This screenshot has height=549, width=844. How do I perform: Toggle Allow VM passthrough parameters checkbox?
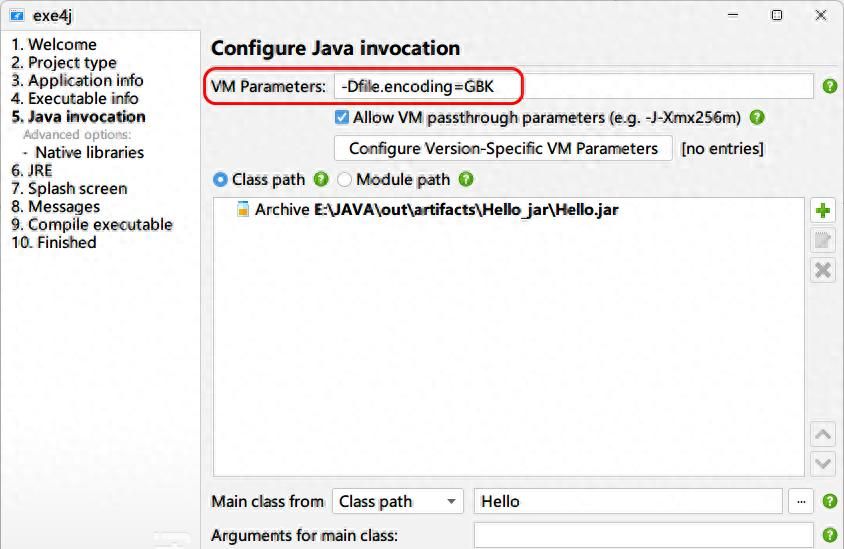(x=342, y=118)
